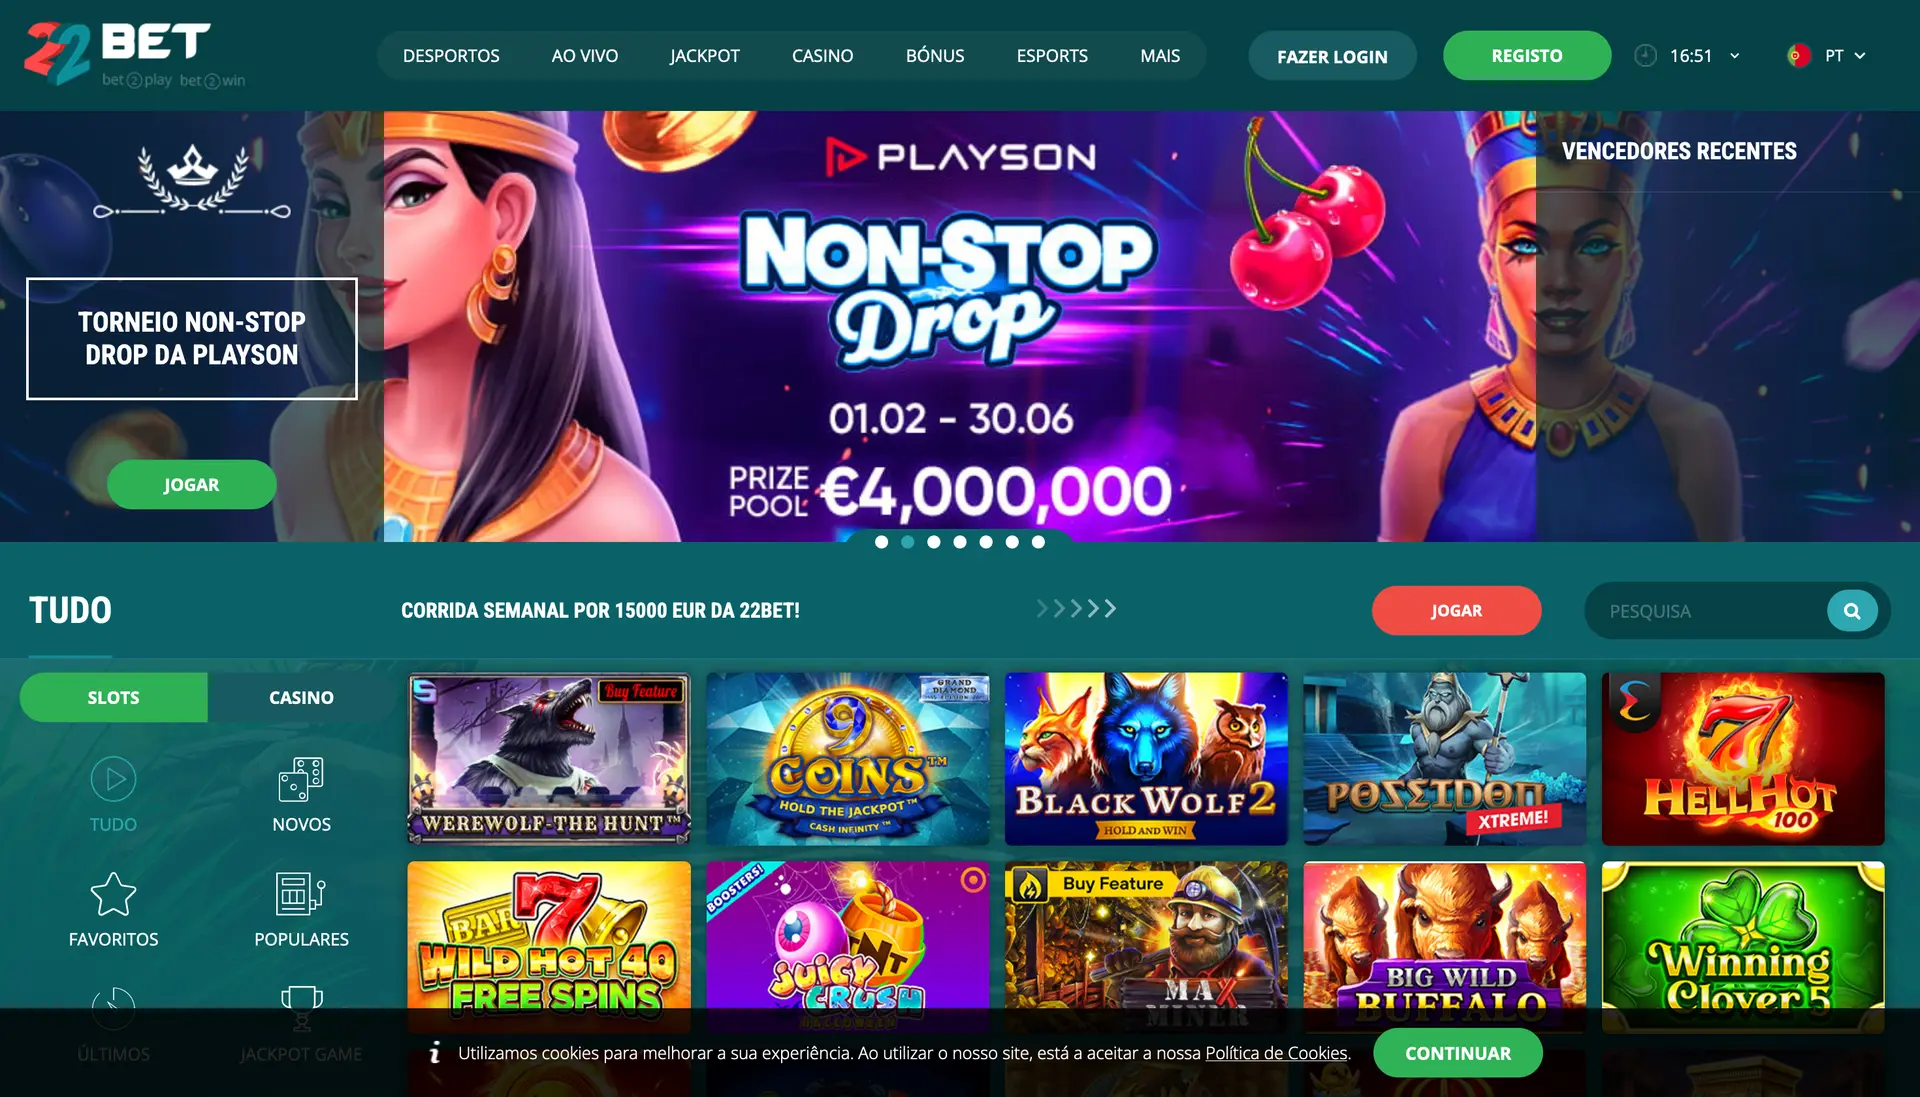Viewport: 1920px width, 1097px height.
Task: Click the Portugal flag icon
Action: point(1798,56)
